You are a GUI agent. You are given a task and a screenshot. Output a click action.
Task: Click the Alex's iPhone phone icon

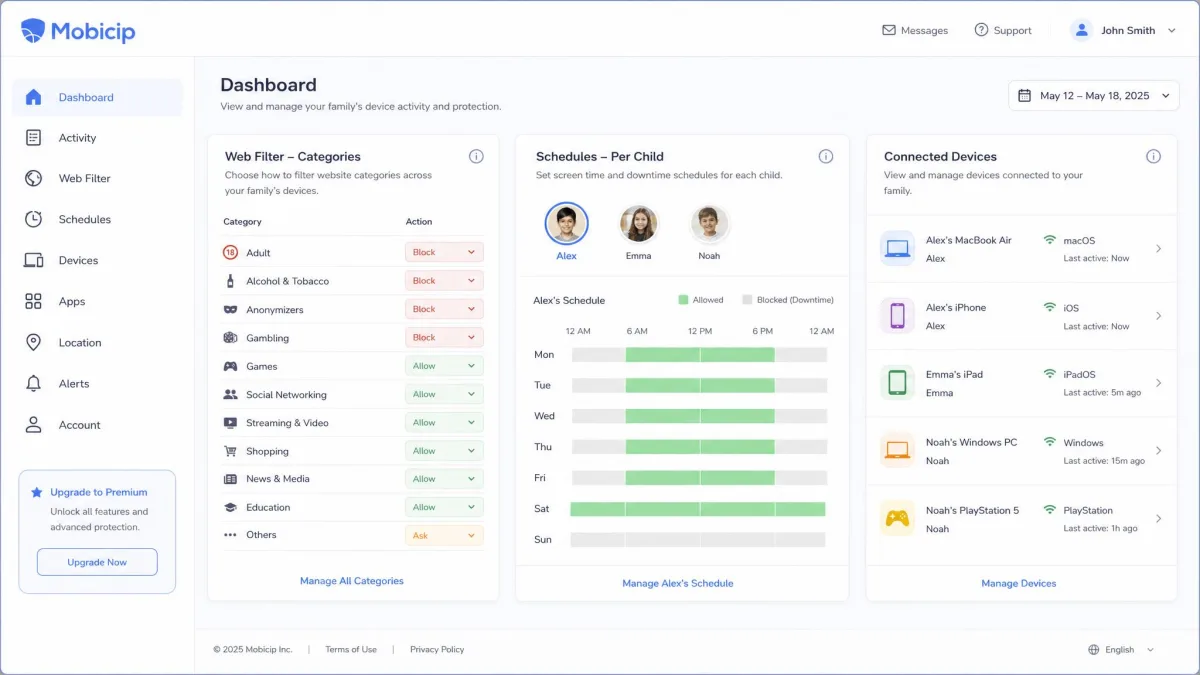[x=897, y=316]
